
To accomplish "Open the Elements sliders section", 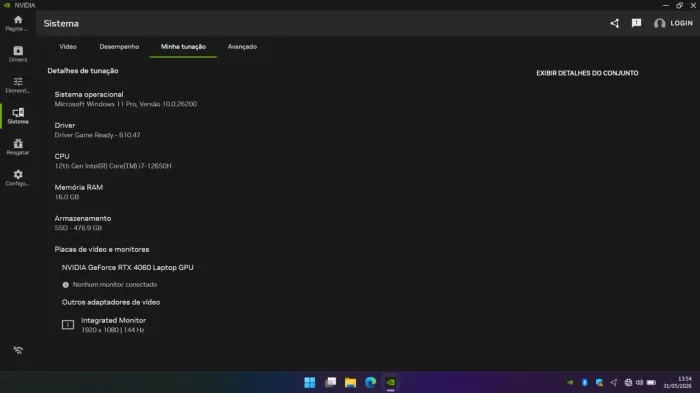I will click(x=18, y=85).
